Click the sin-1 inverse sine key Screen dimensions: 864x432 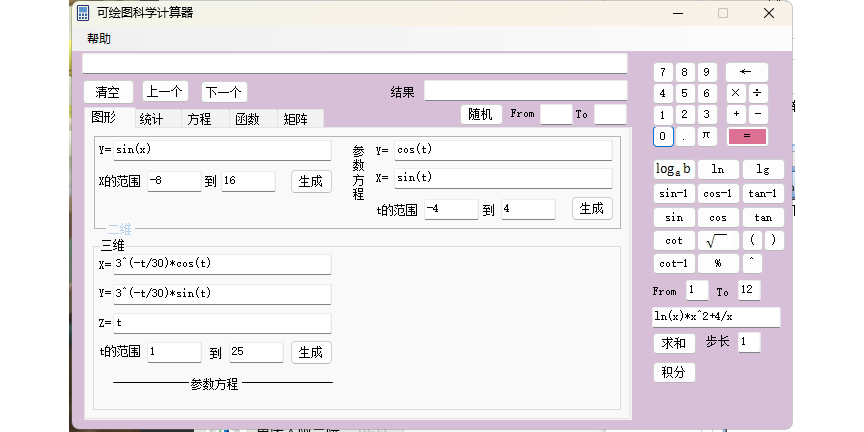point(674,193)
